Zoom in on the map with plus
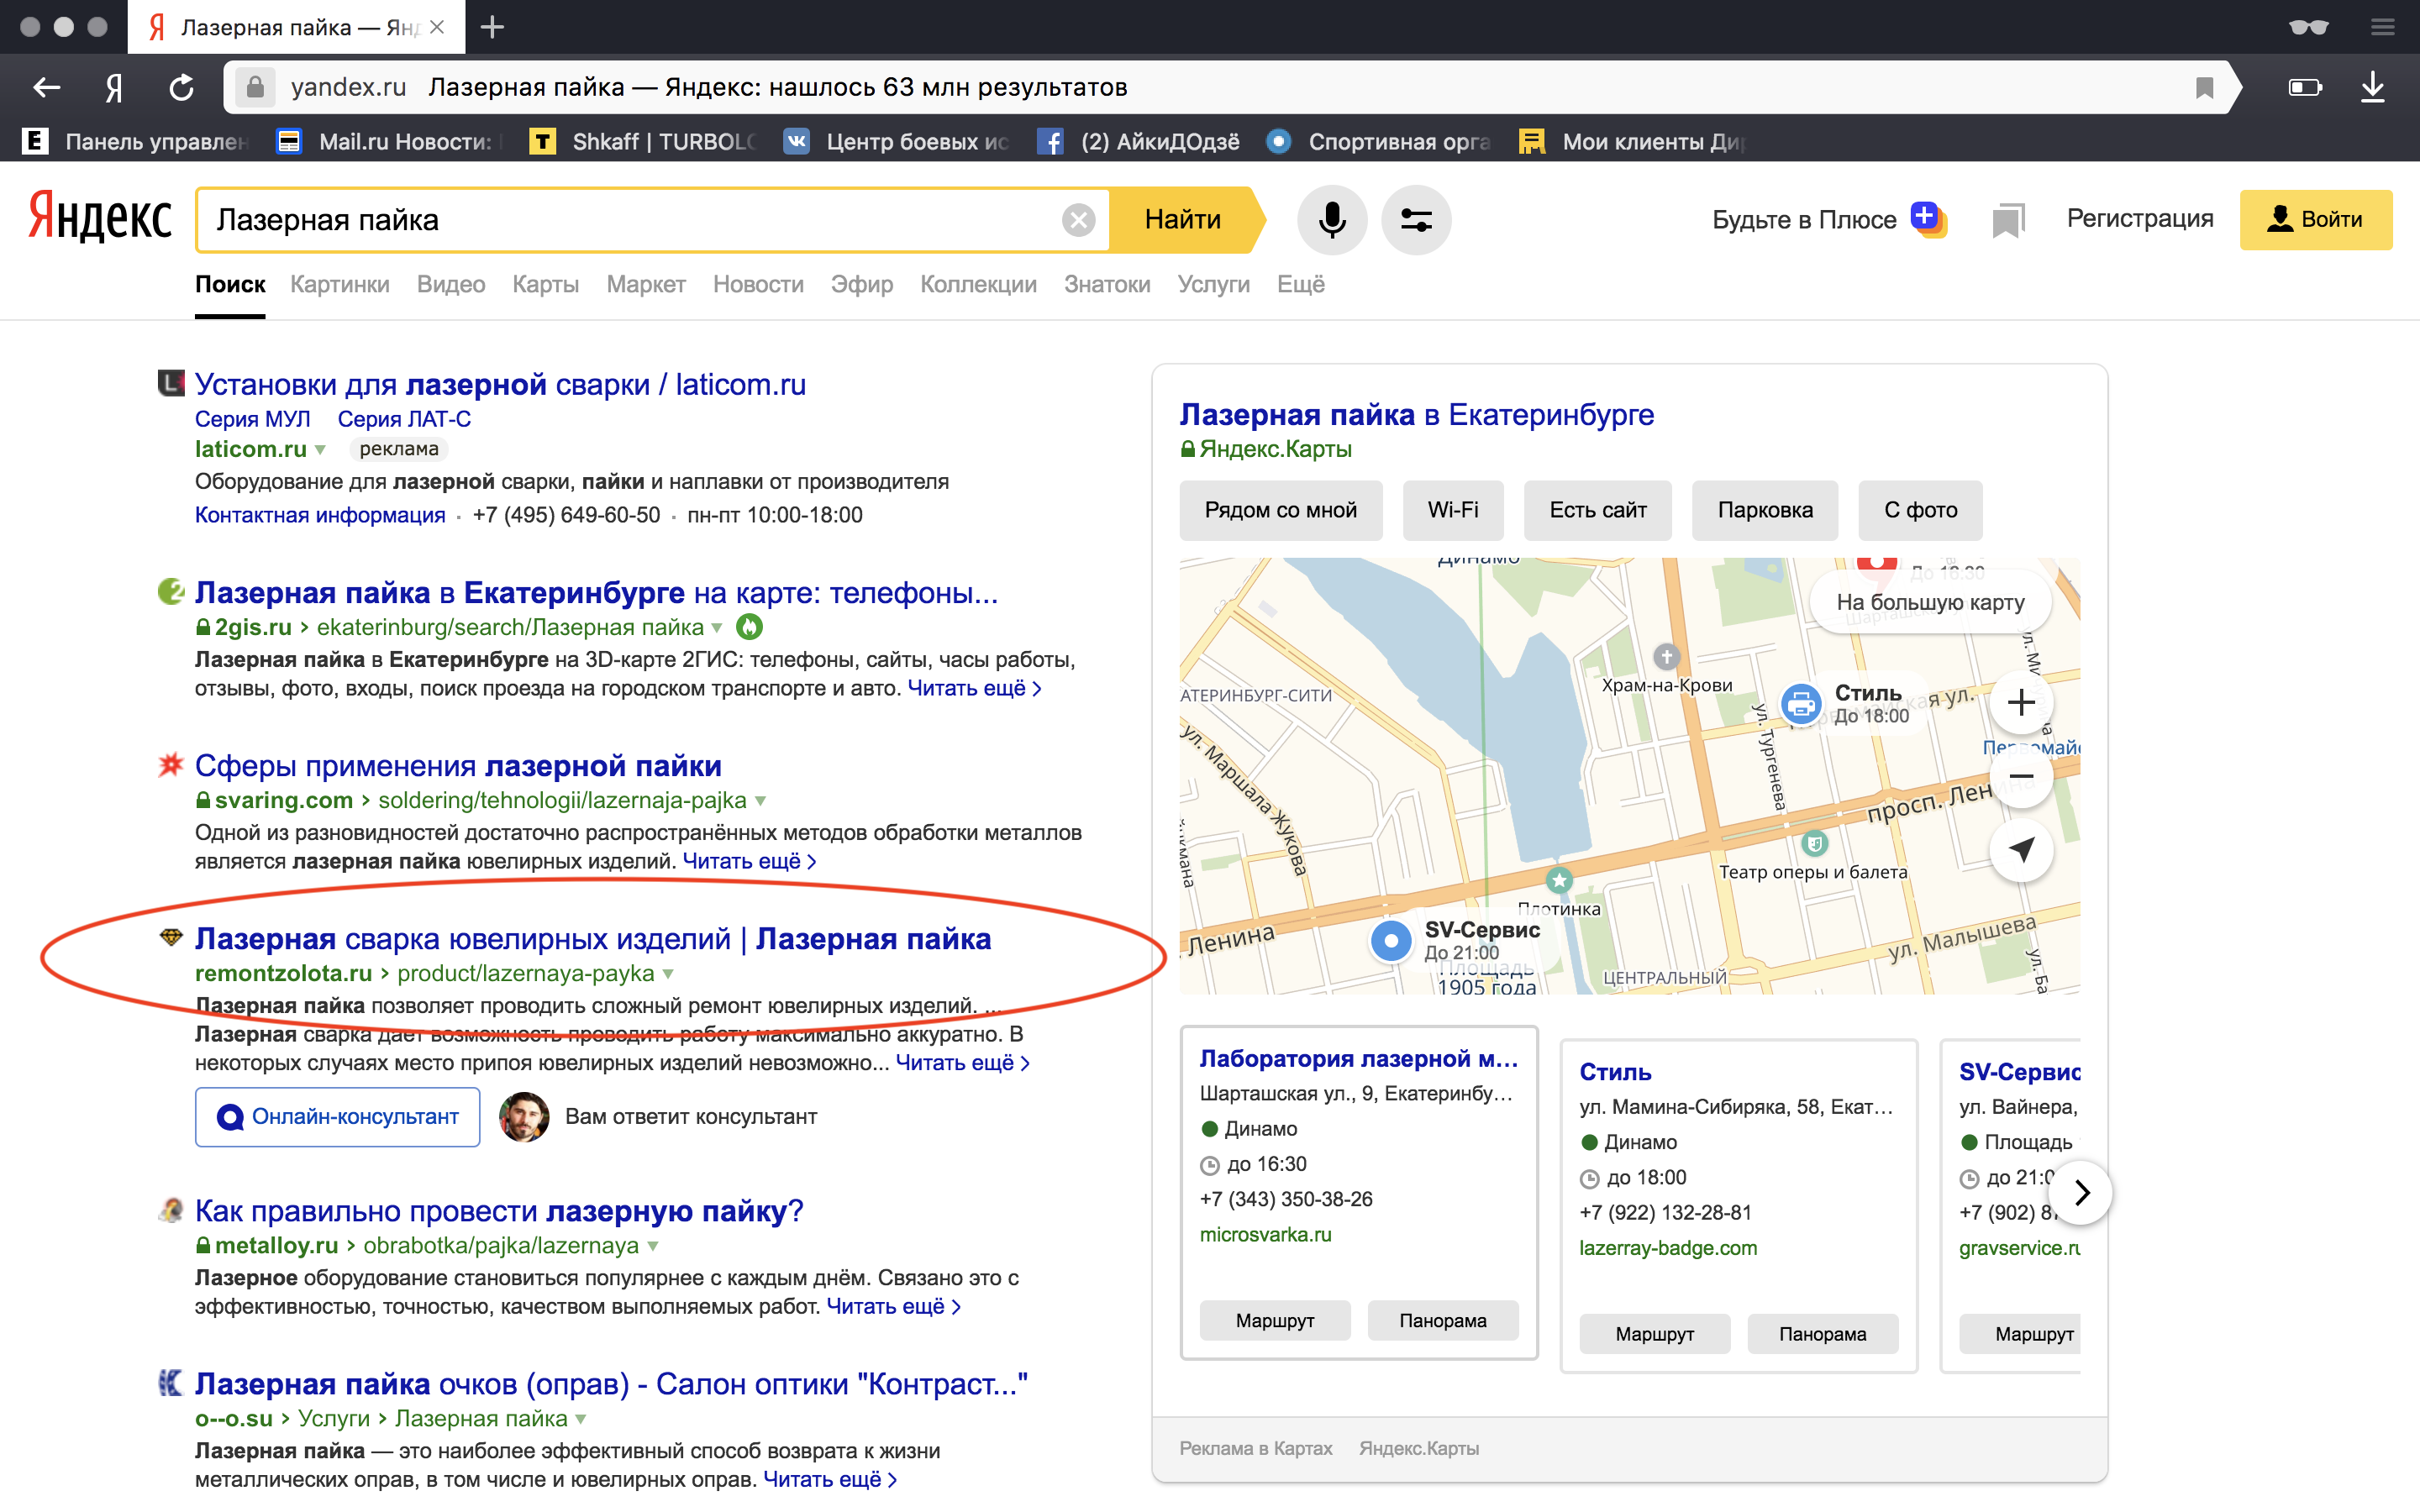 [2021, 702]
